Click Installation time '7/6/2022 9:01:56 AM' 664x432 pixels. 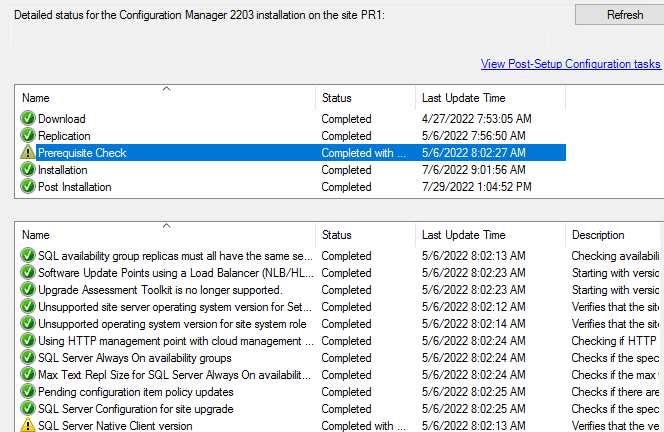point(473,169)
